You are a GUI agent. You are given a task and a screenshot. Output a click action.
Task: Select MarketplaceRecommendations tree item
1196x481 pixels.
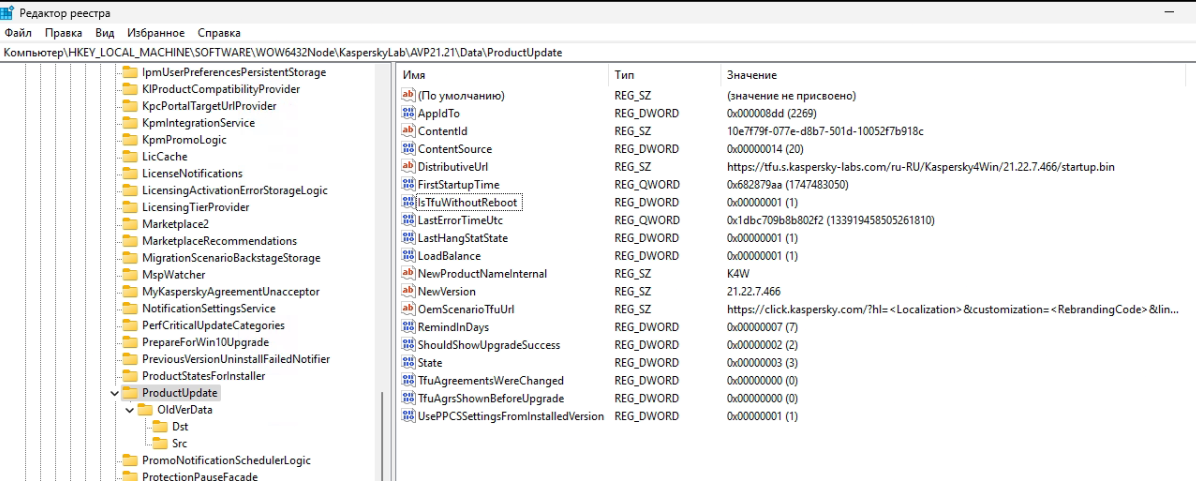(220, 241)
